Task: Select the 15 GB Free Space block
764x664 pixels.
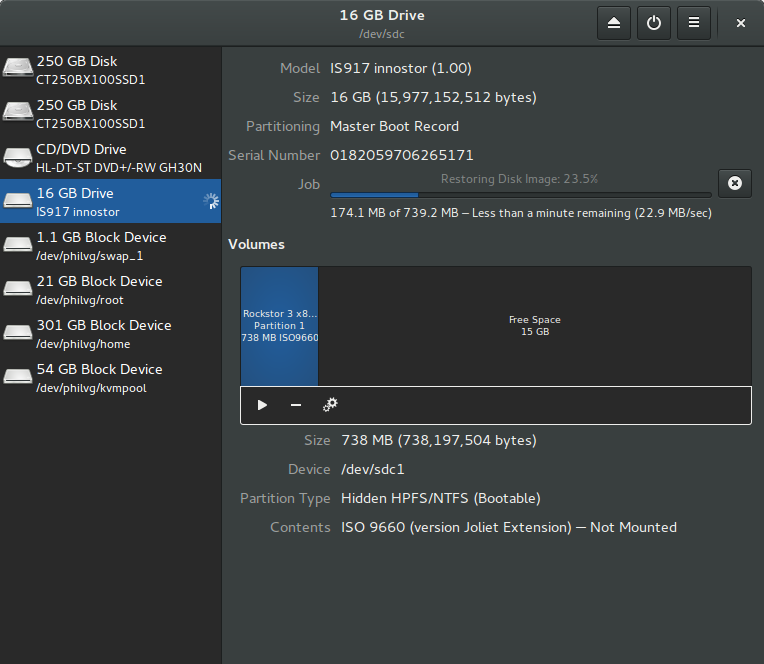Action: (534, 326)
